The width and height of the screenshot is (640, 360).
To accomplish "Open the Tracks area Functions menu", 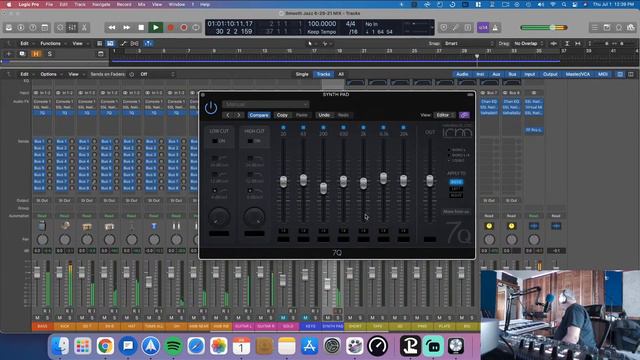I will (52, 43).
